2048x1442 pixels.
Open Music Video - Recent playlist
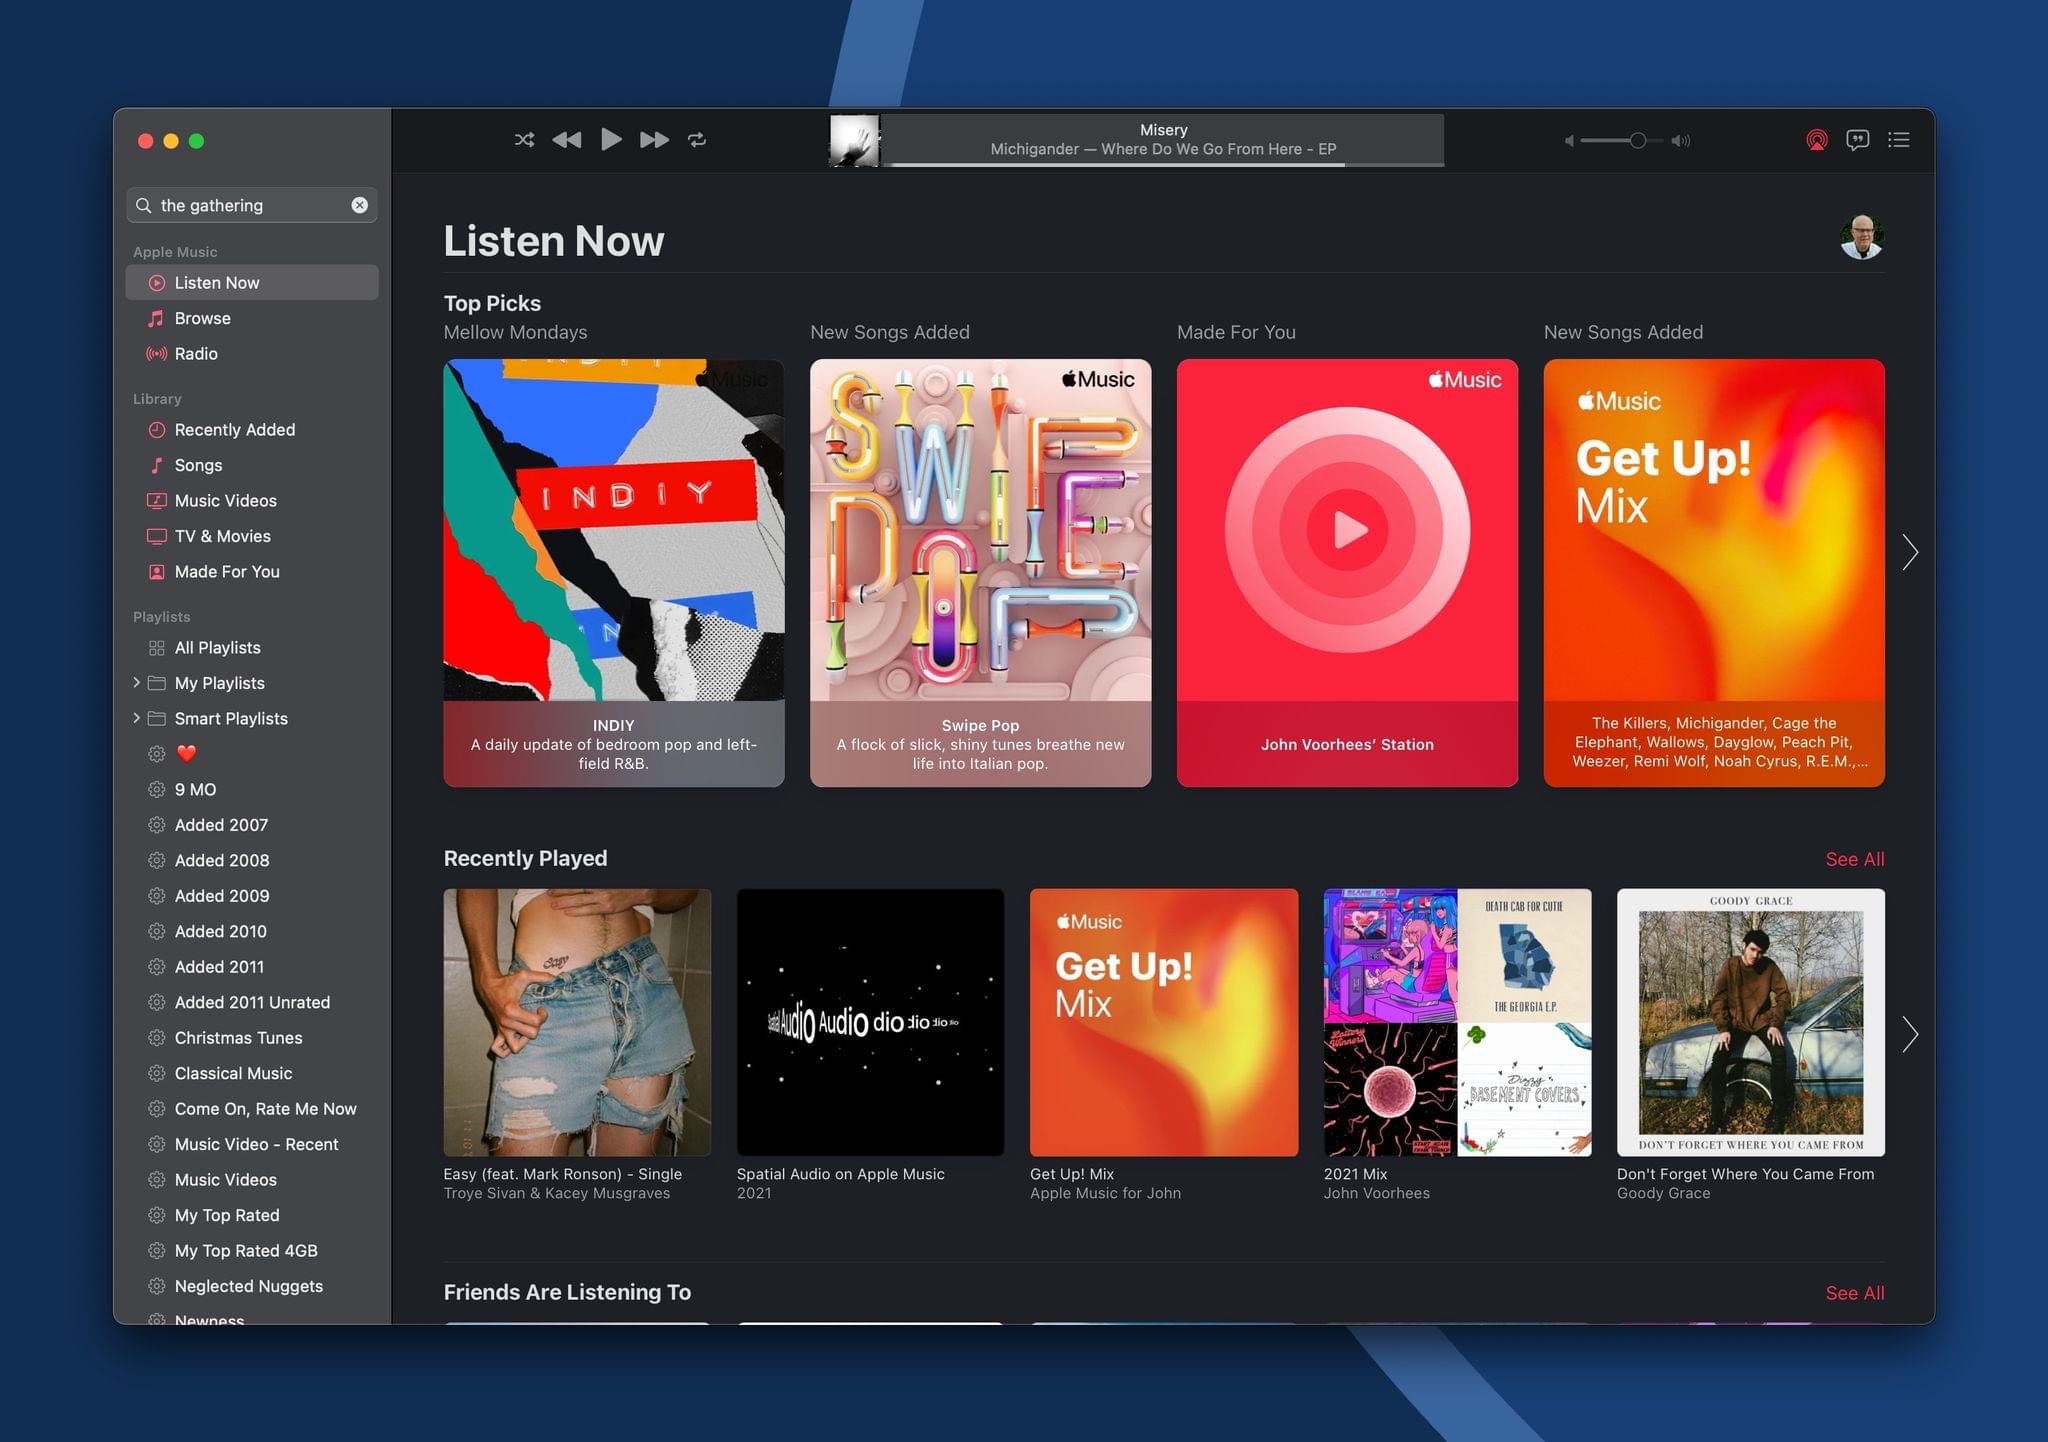tap(252, 1144)
